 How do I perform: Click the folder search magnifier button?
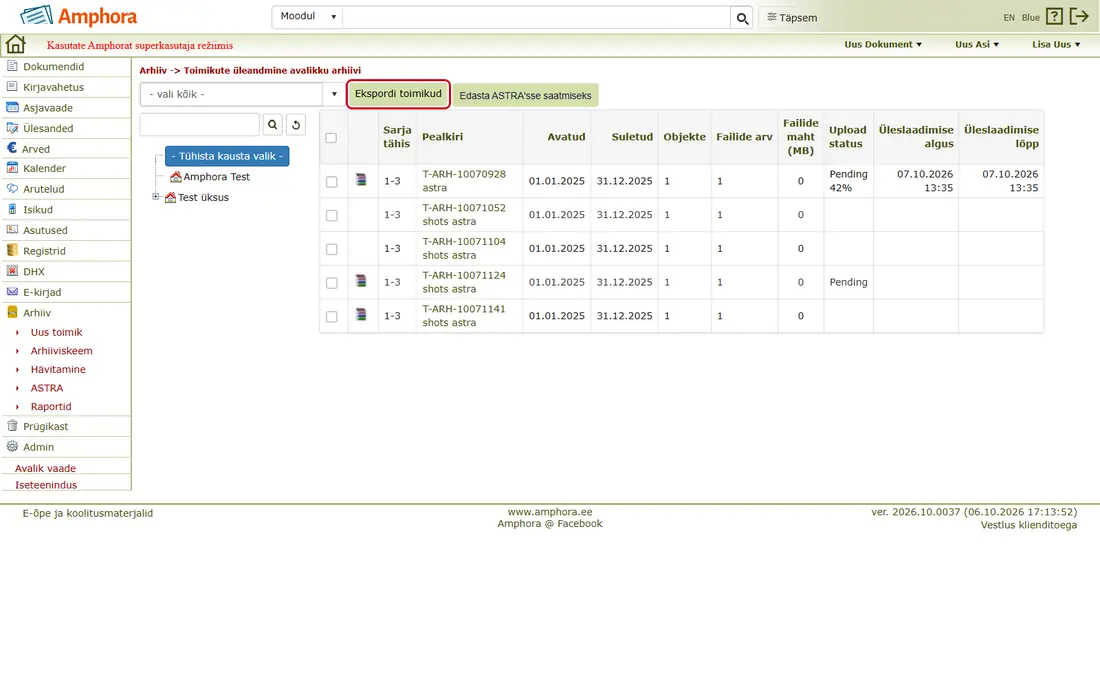[x=273, y=125]
